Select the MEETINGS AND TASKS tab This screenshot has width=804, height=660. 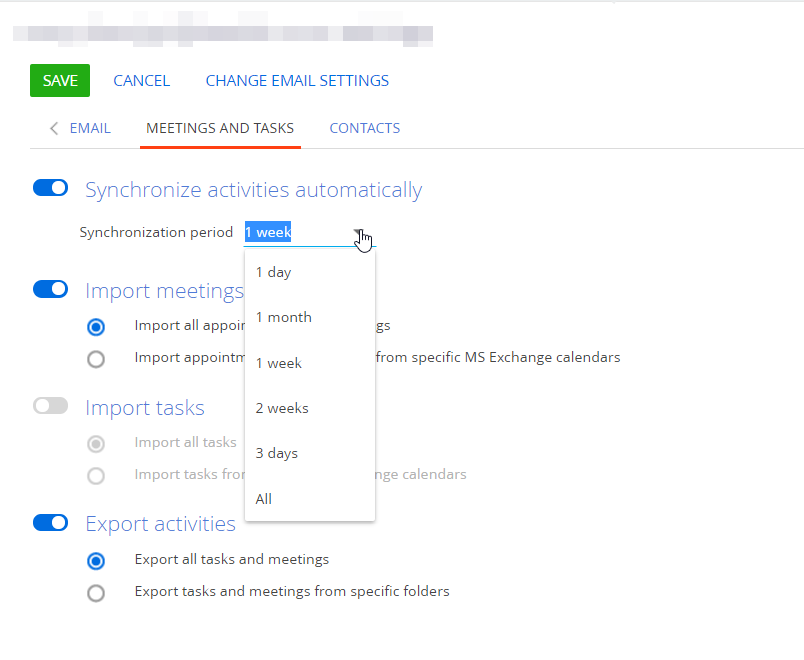220,128
